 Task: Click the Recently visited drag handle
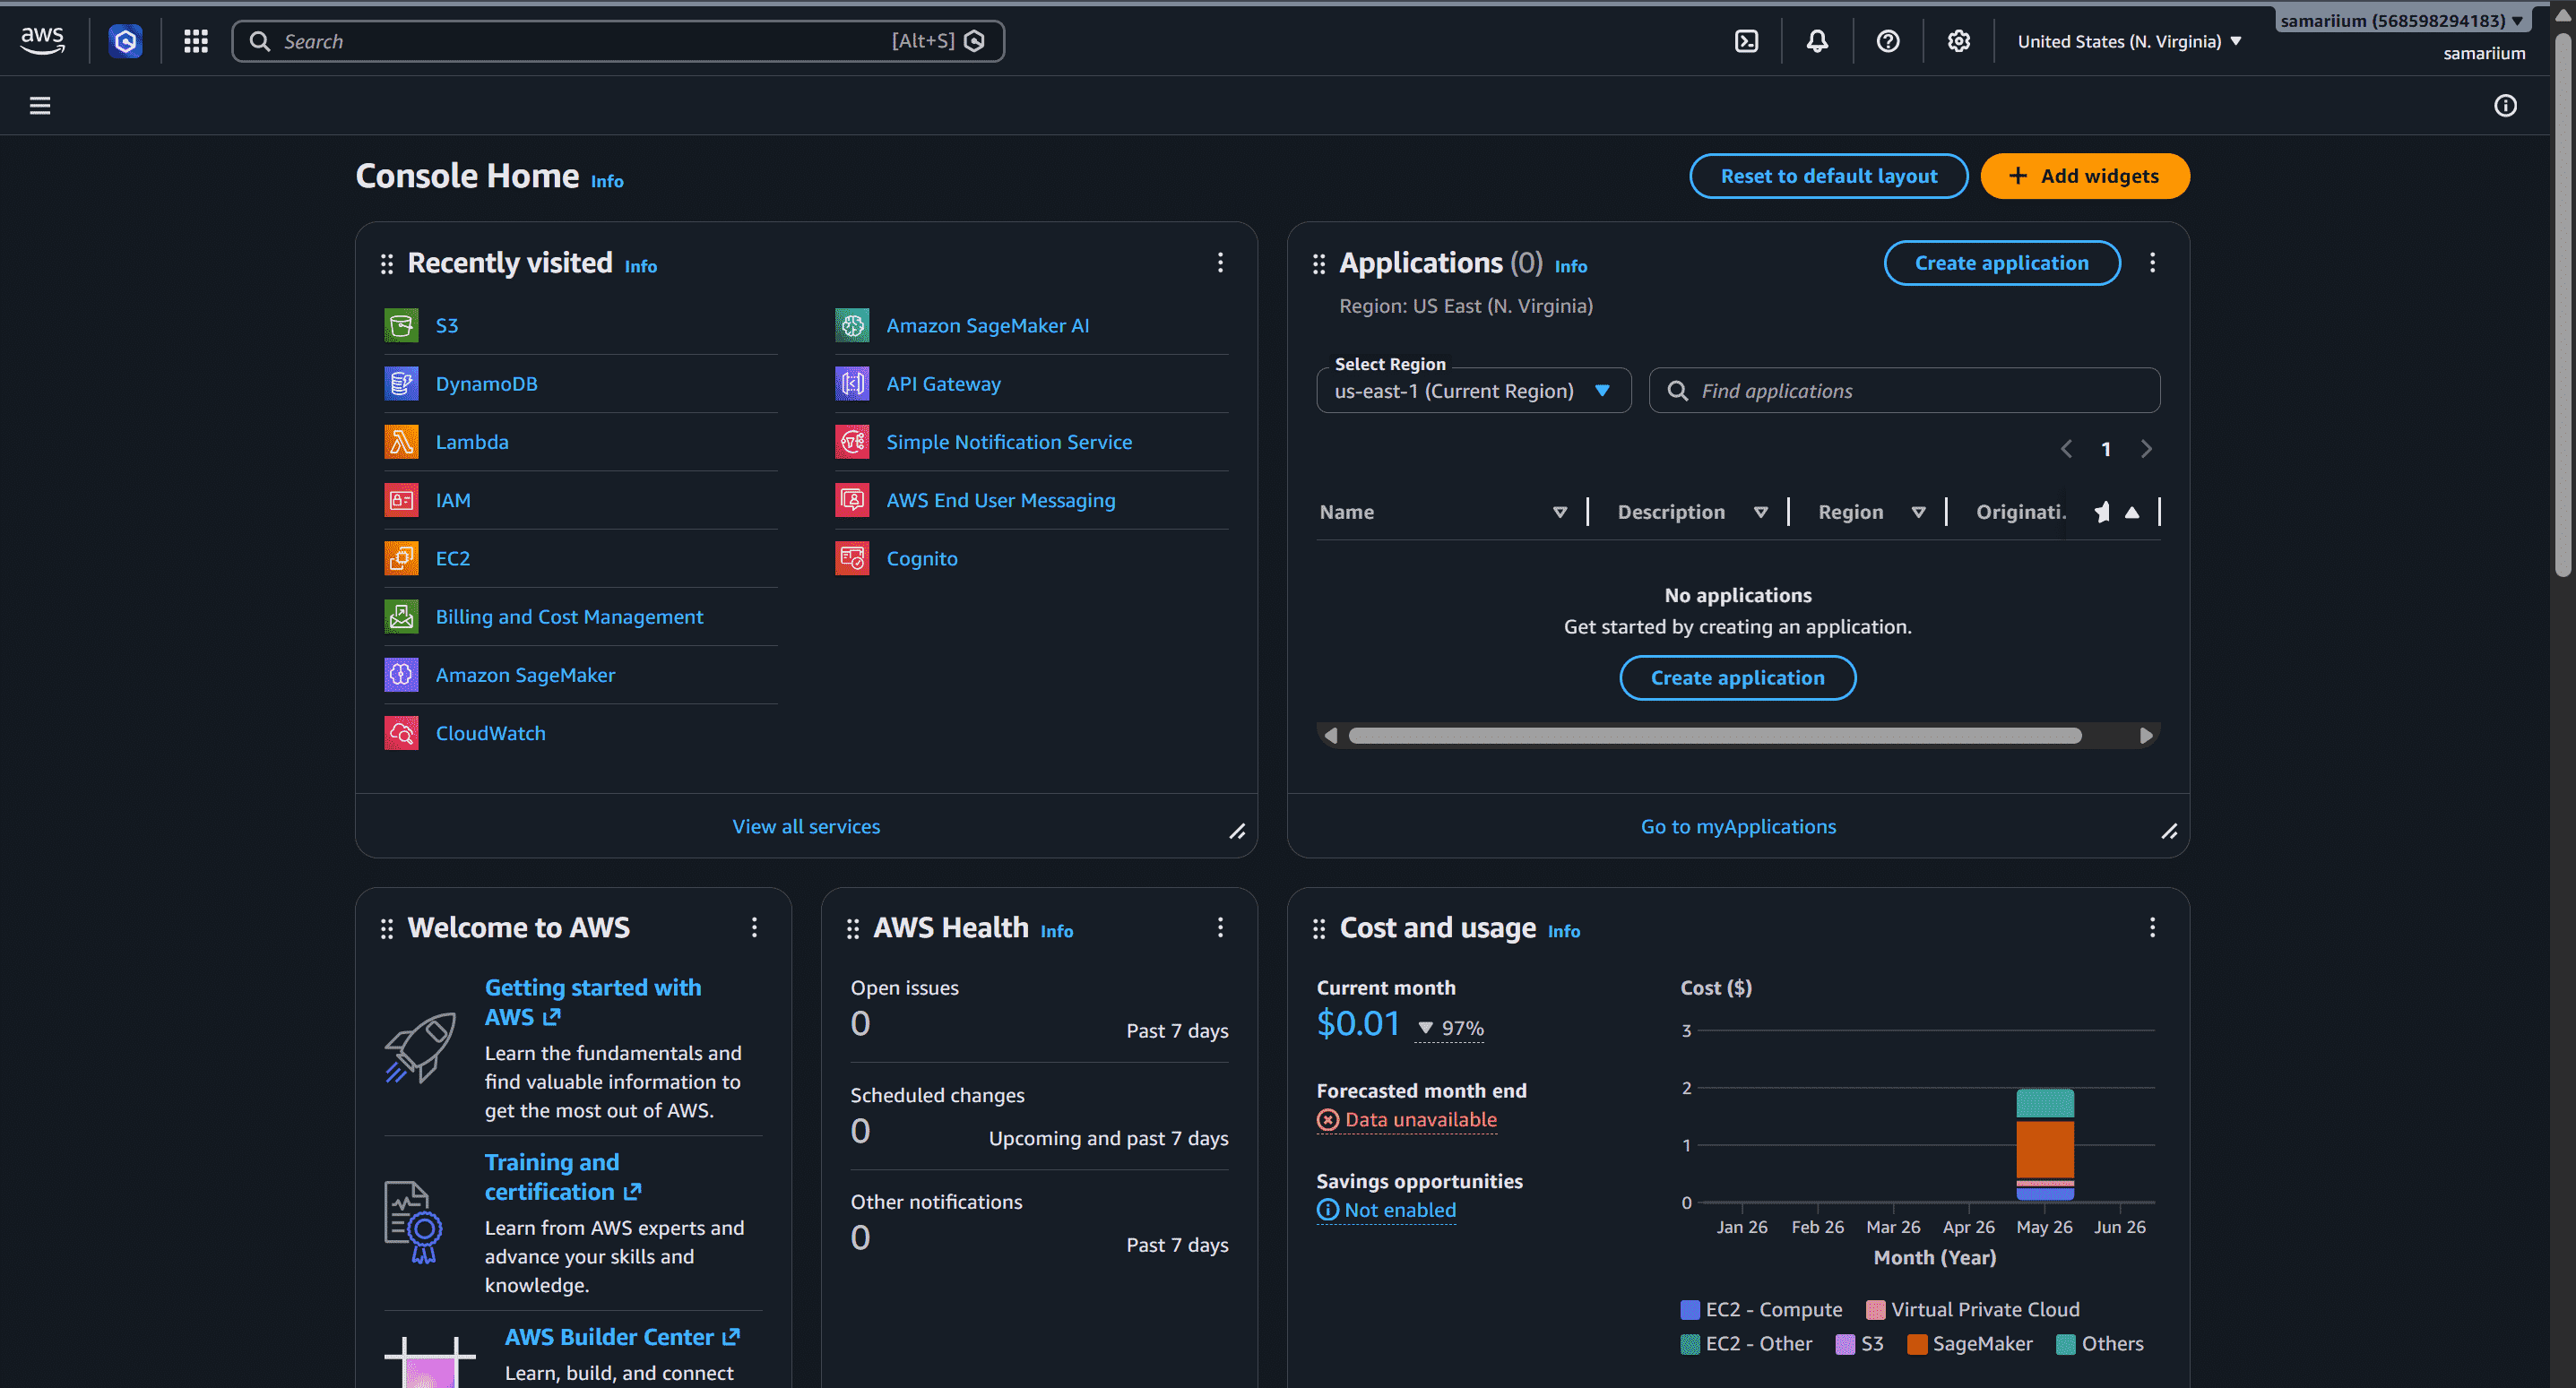pos(387,263)
